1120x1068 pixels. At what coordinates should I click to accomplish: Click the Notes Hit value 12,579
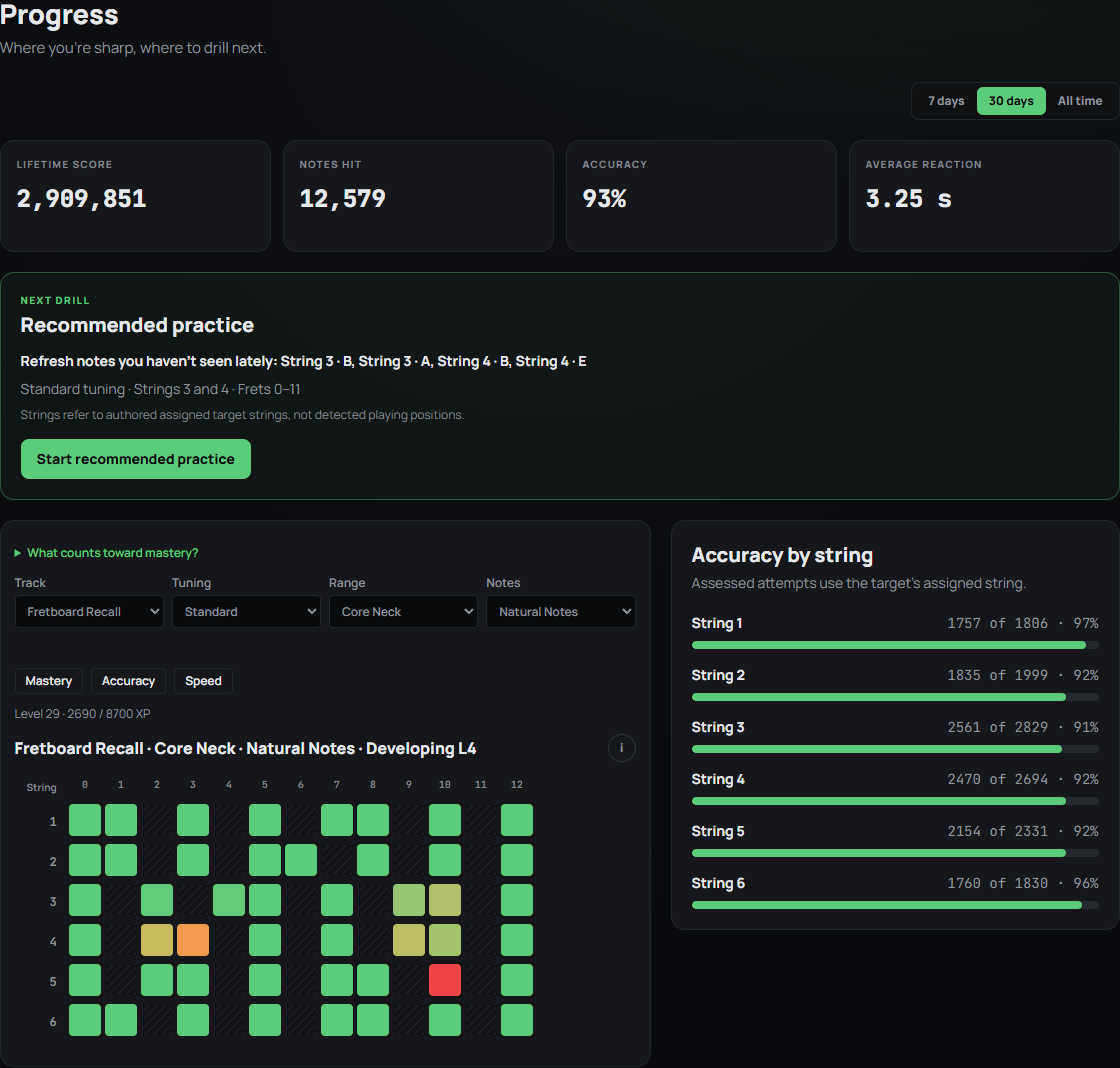(343, 199)
